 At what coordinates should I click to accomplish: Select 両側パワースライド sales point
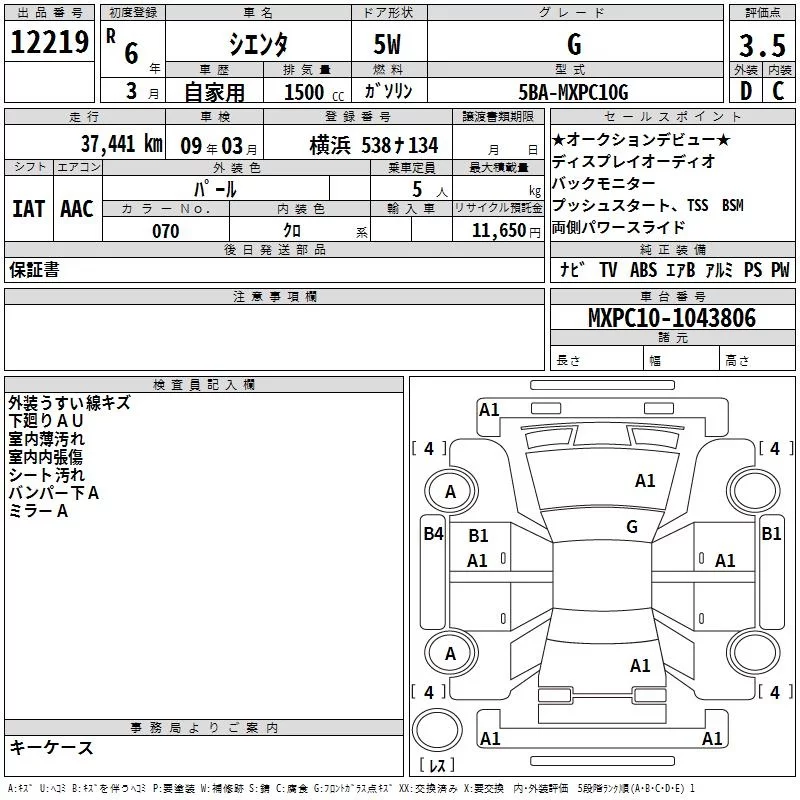618,227
